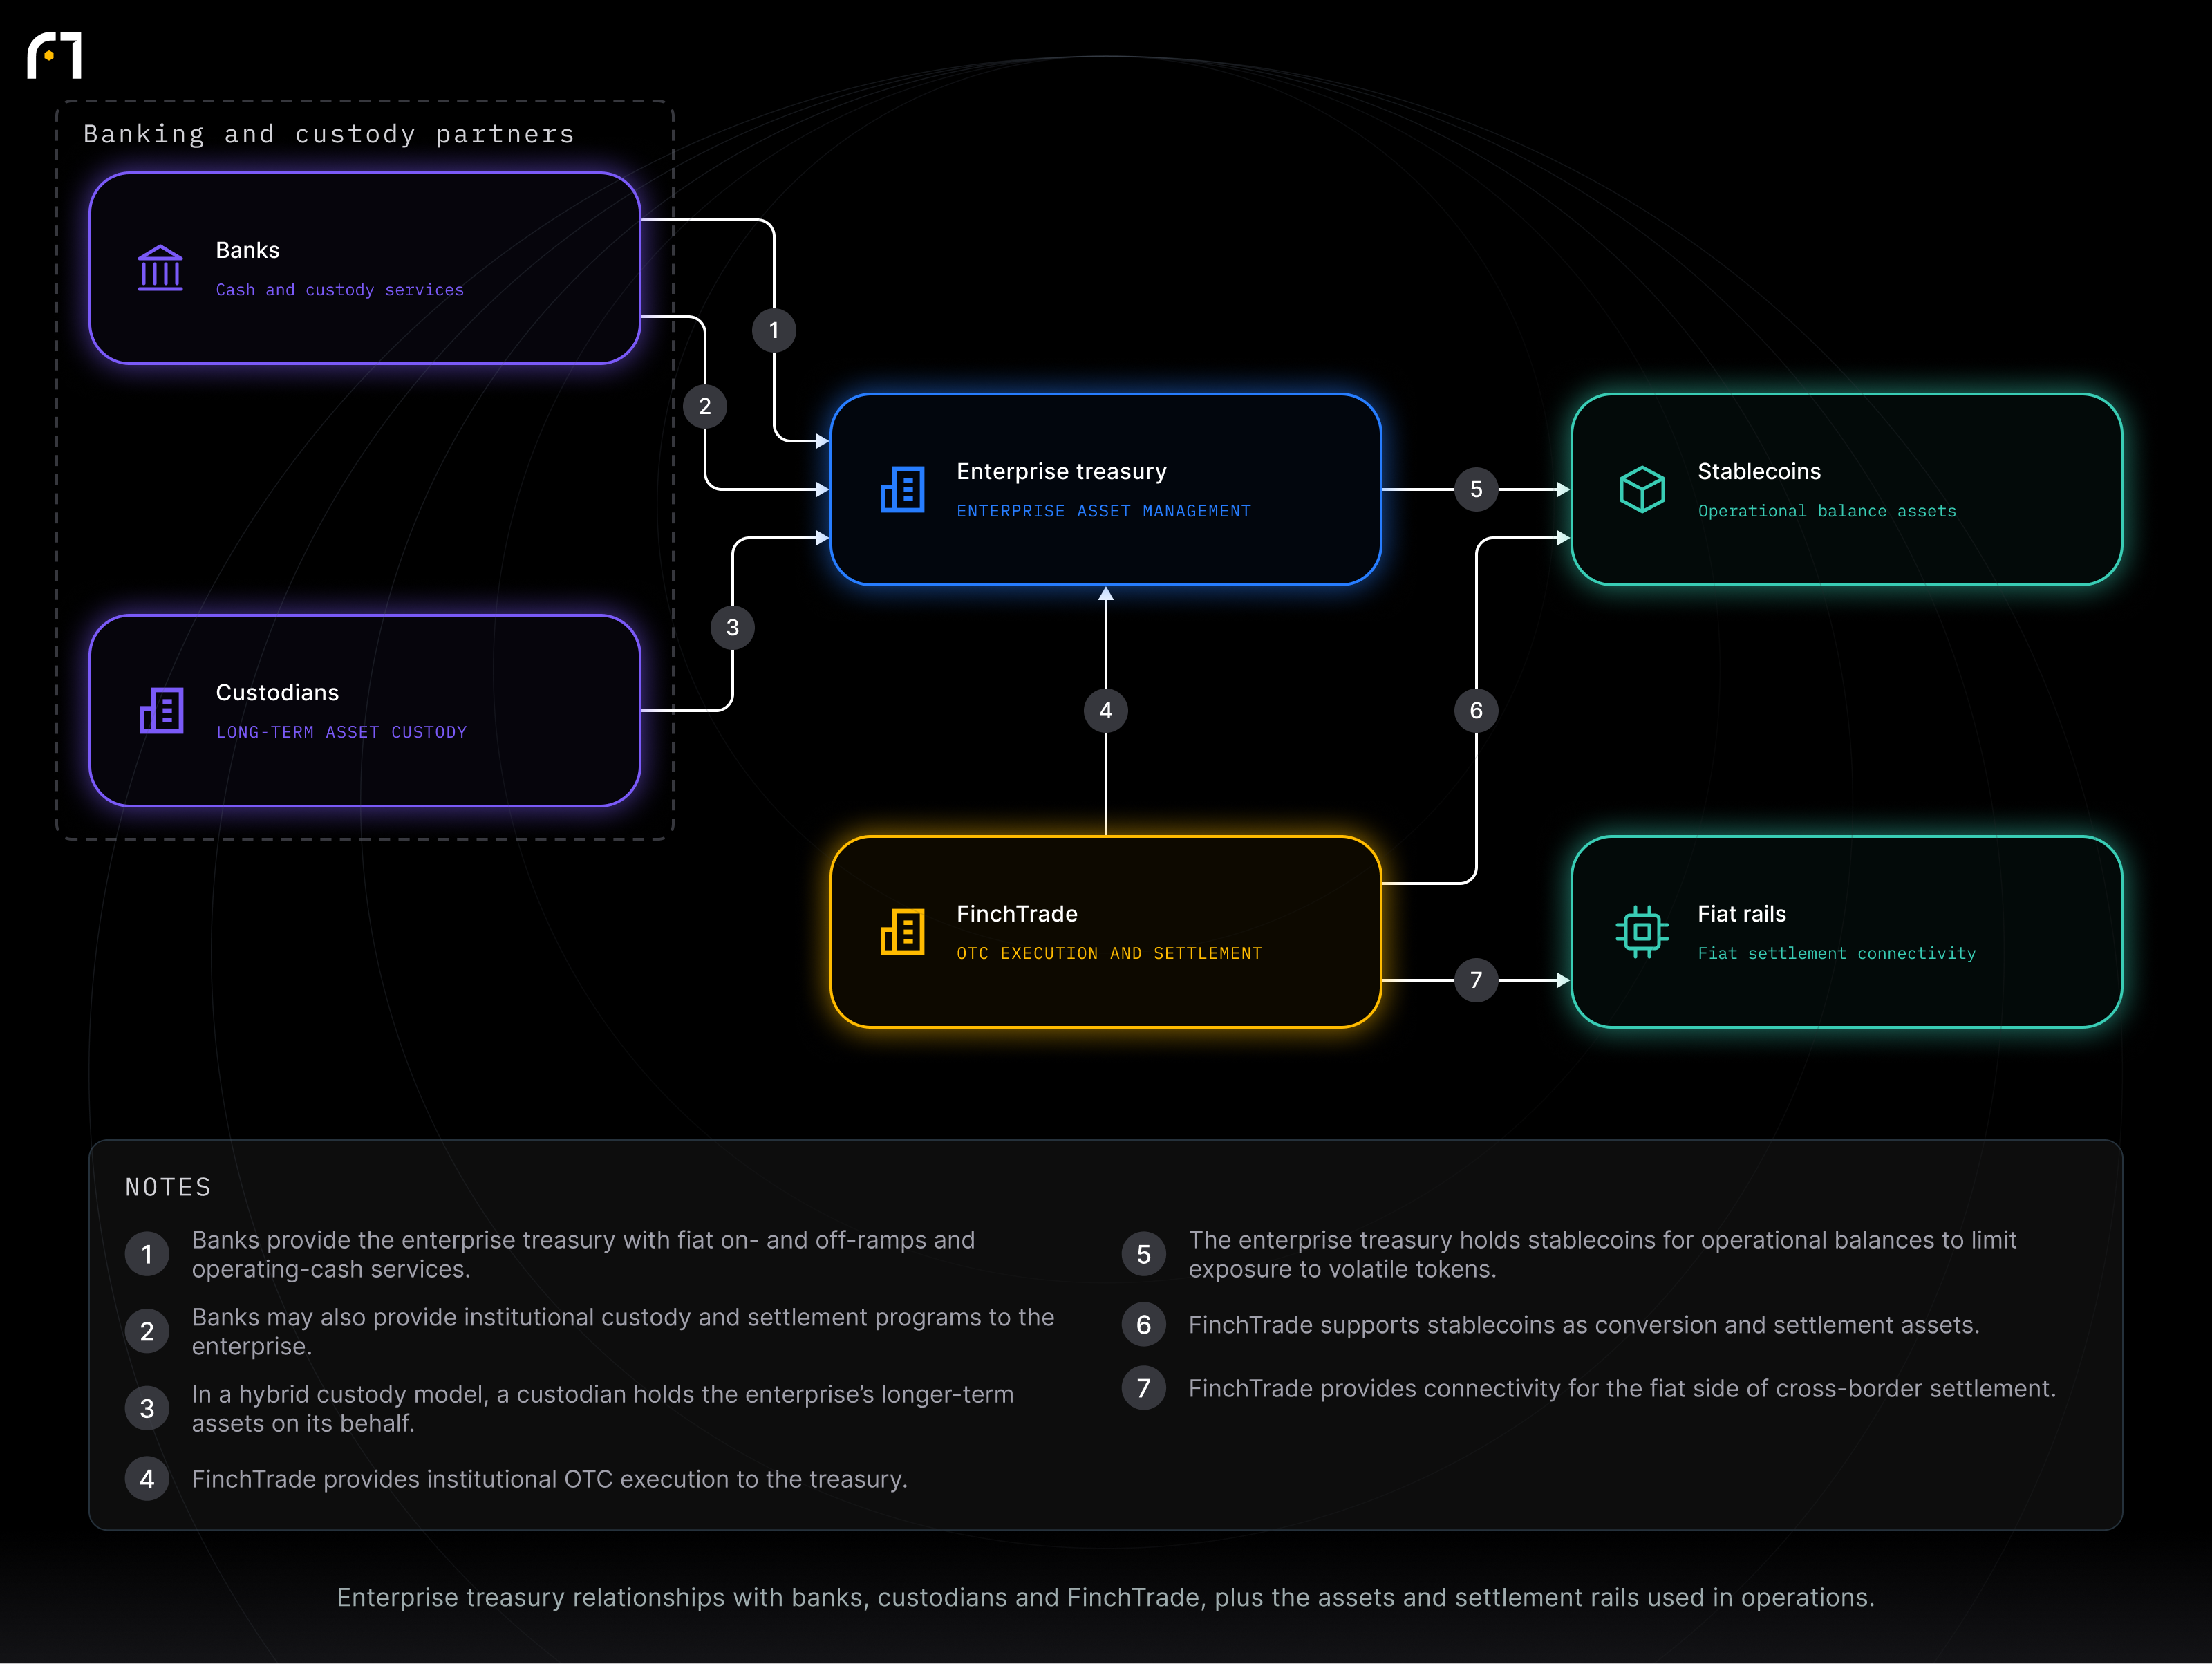
Task: Select the Stablecoins card title
Action: click(x=1759, y=472)
